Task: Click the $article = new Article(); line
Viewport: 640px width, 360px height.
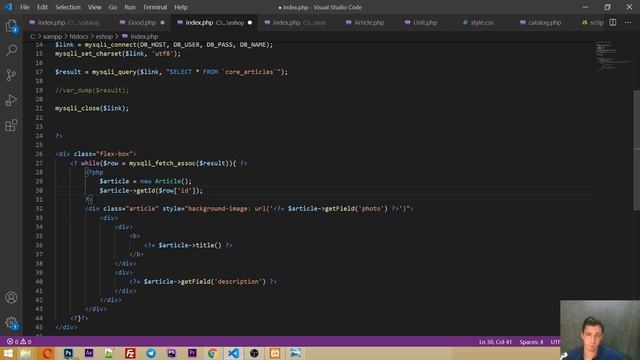Action: coord(145,181)
